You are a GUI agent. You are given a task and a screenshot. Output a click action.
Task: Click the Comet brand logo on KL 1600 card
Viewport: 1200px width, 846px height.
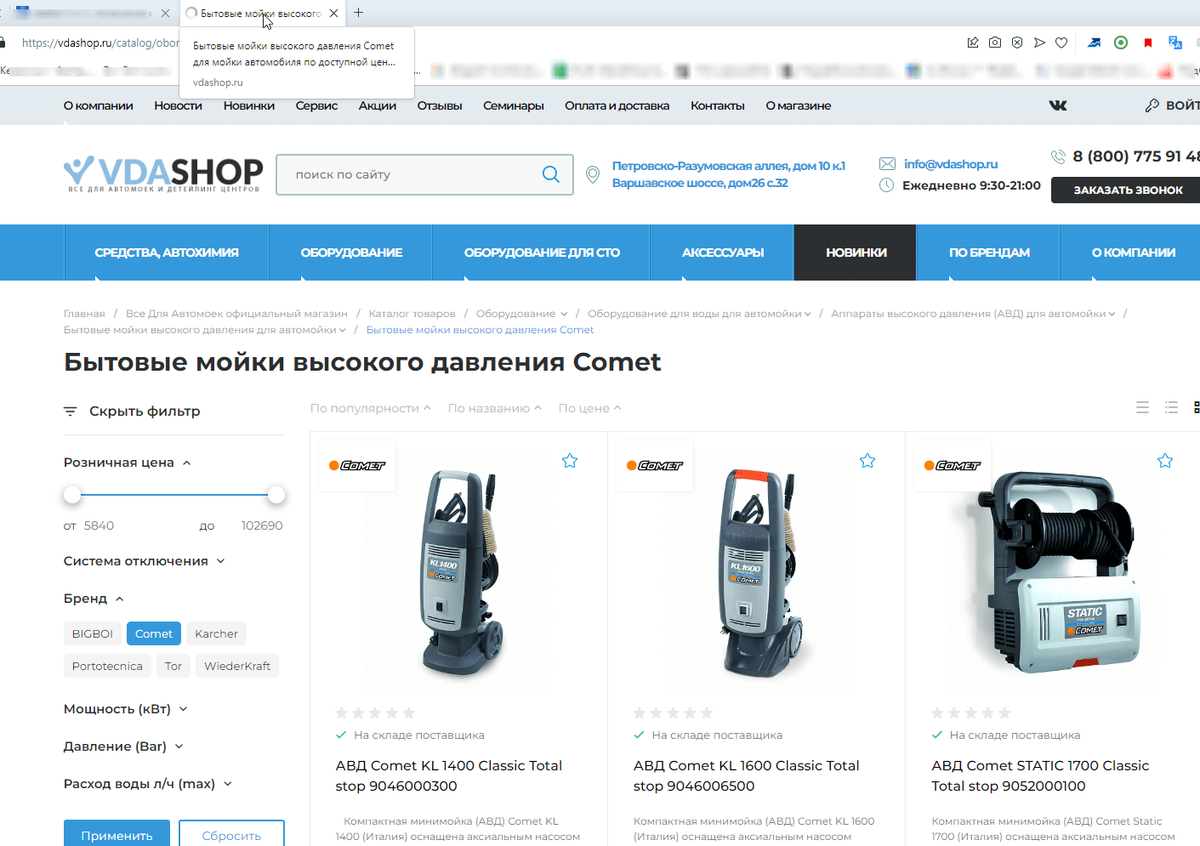tap(655, 466)
